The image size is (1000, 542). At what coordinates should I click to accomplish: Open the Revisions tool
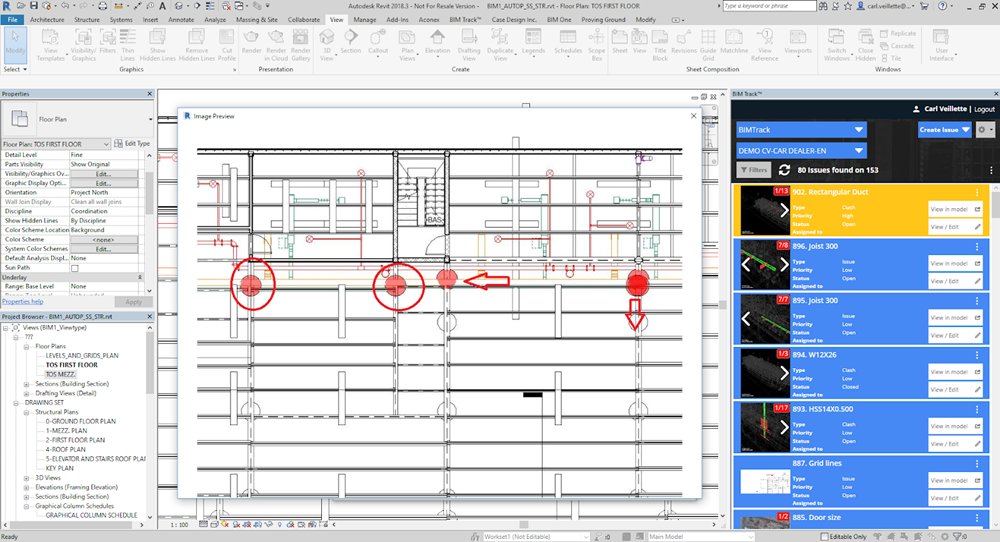[684, 42]
